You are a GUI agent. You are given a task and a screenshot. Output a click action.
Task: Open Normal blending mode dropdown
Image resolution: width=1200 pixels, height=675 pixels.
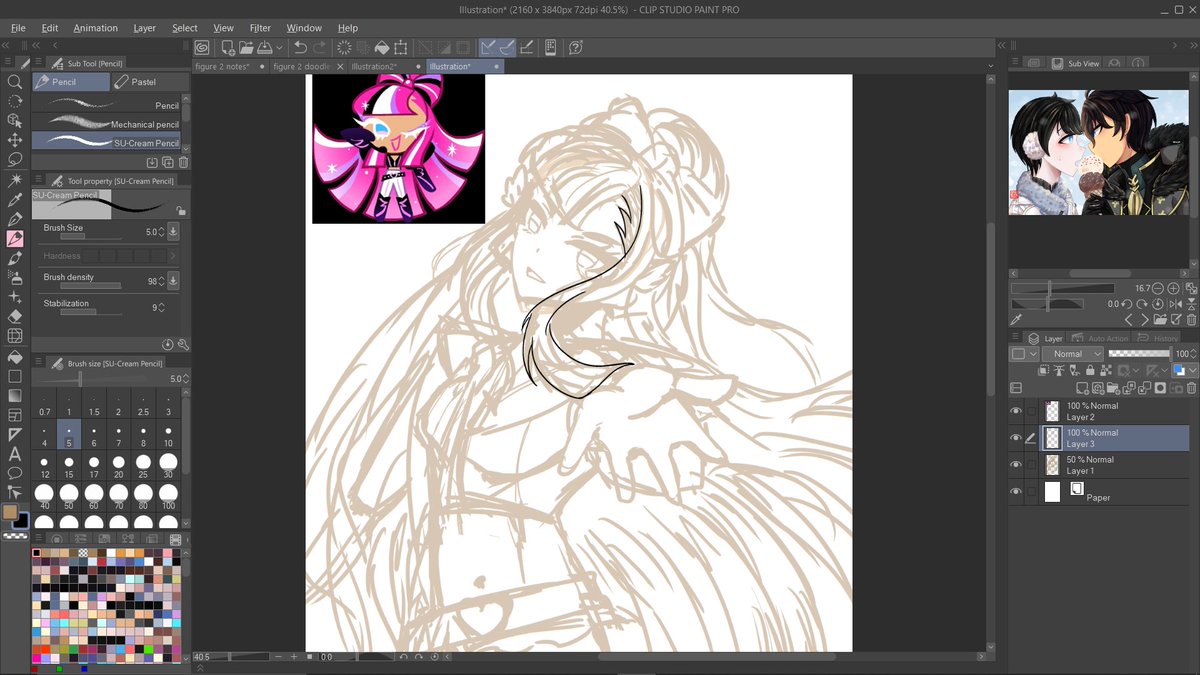tap(1073, 354)
